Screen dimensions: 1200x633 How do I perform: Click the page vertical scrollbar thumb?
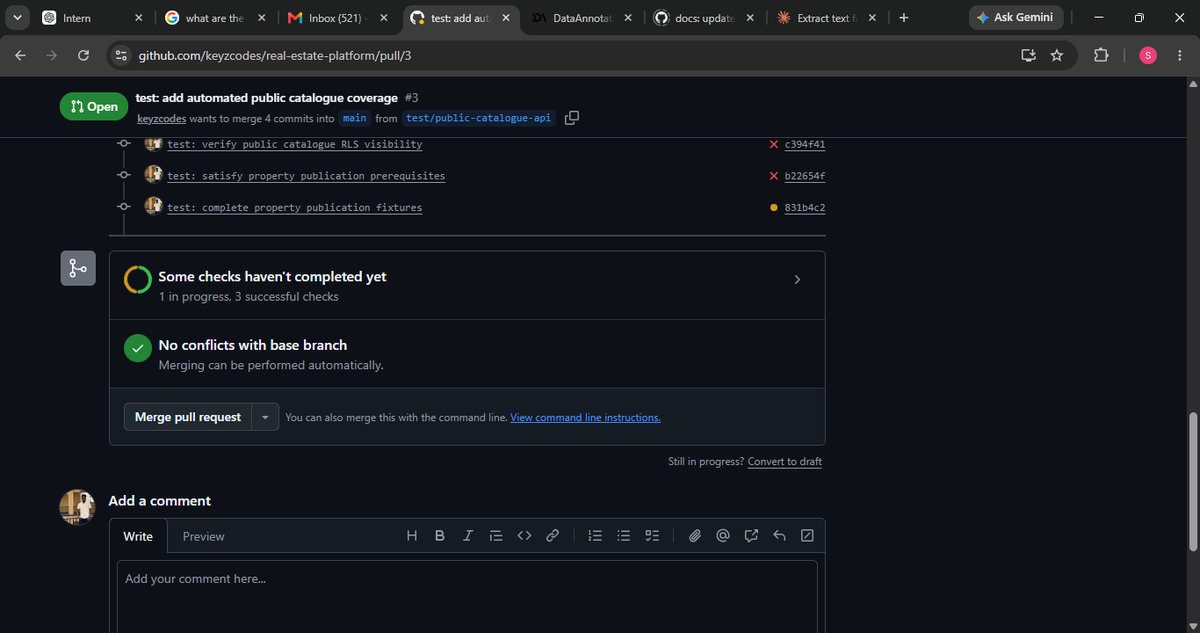[x=1192, y=480]
